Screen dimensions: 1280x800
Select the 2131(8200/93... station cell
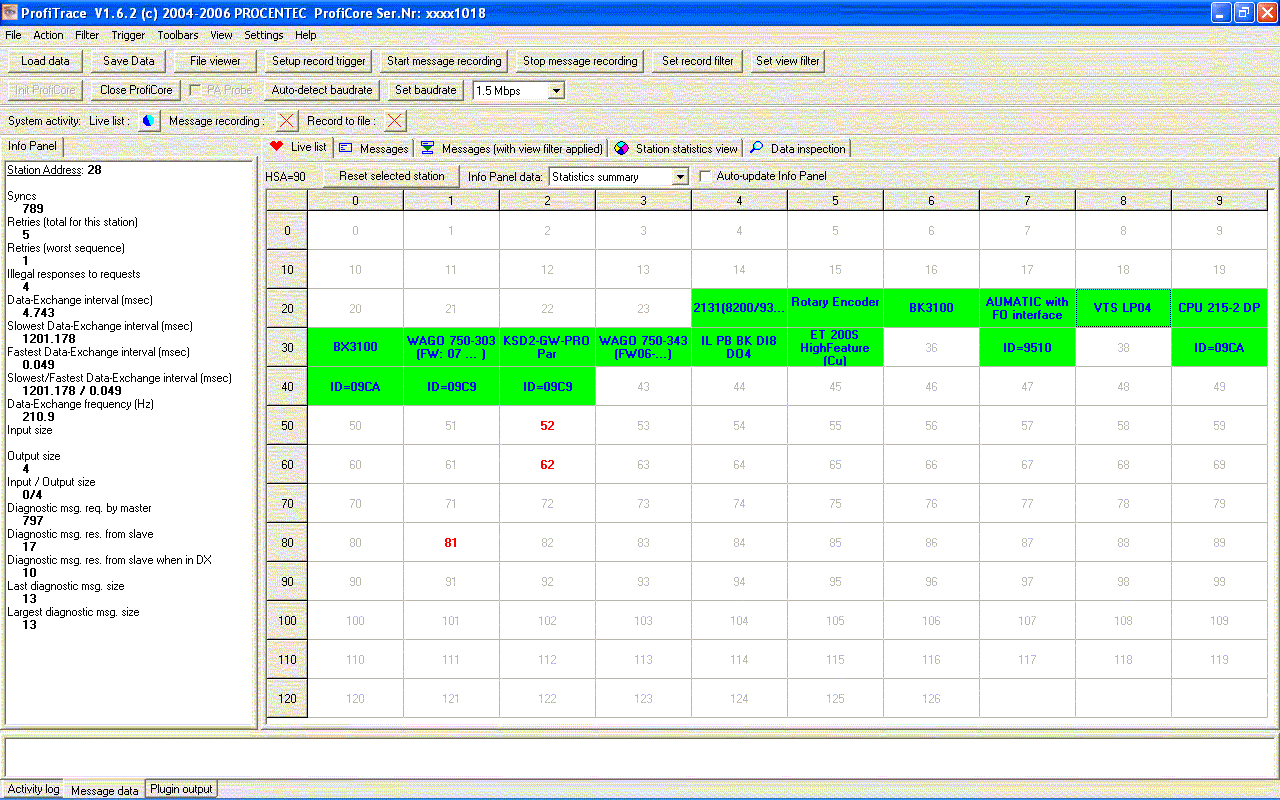739,308
